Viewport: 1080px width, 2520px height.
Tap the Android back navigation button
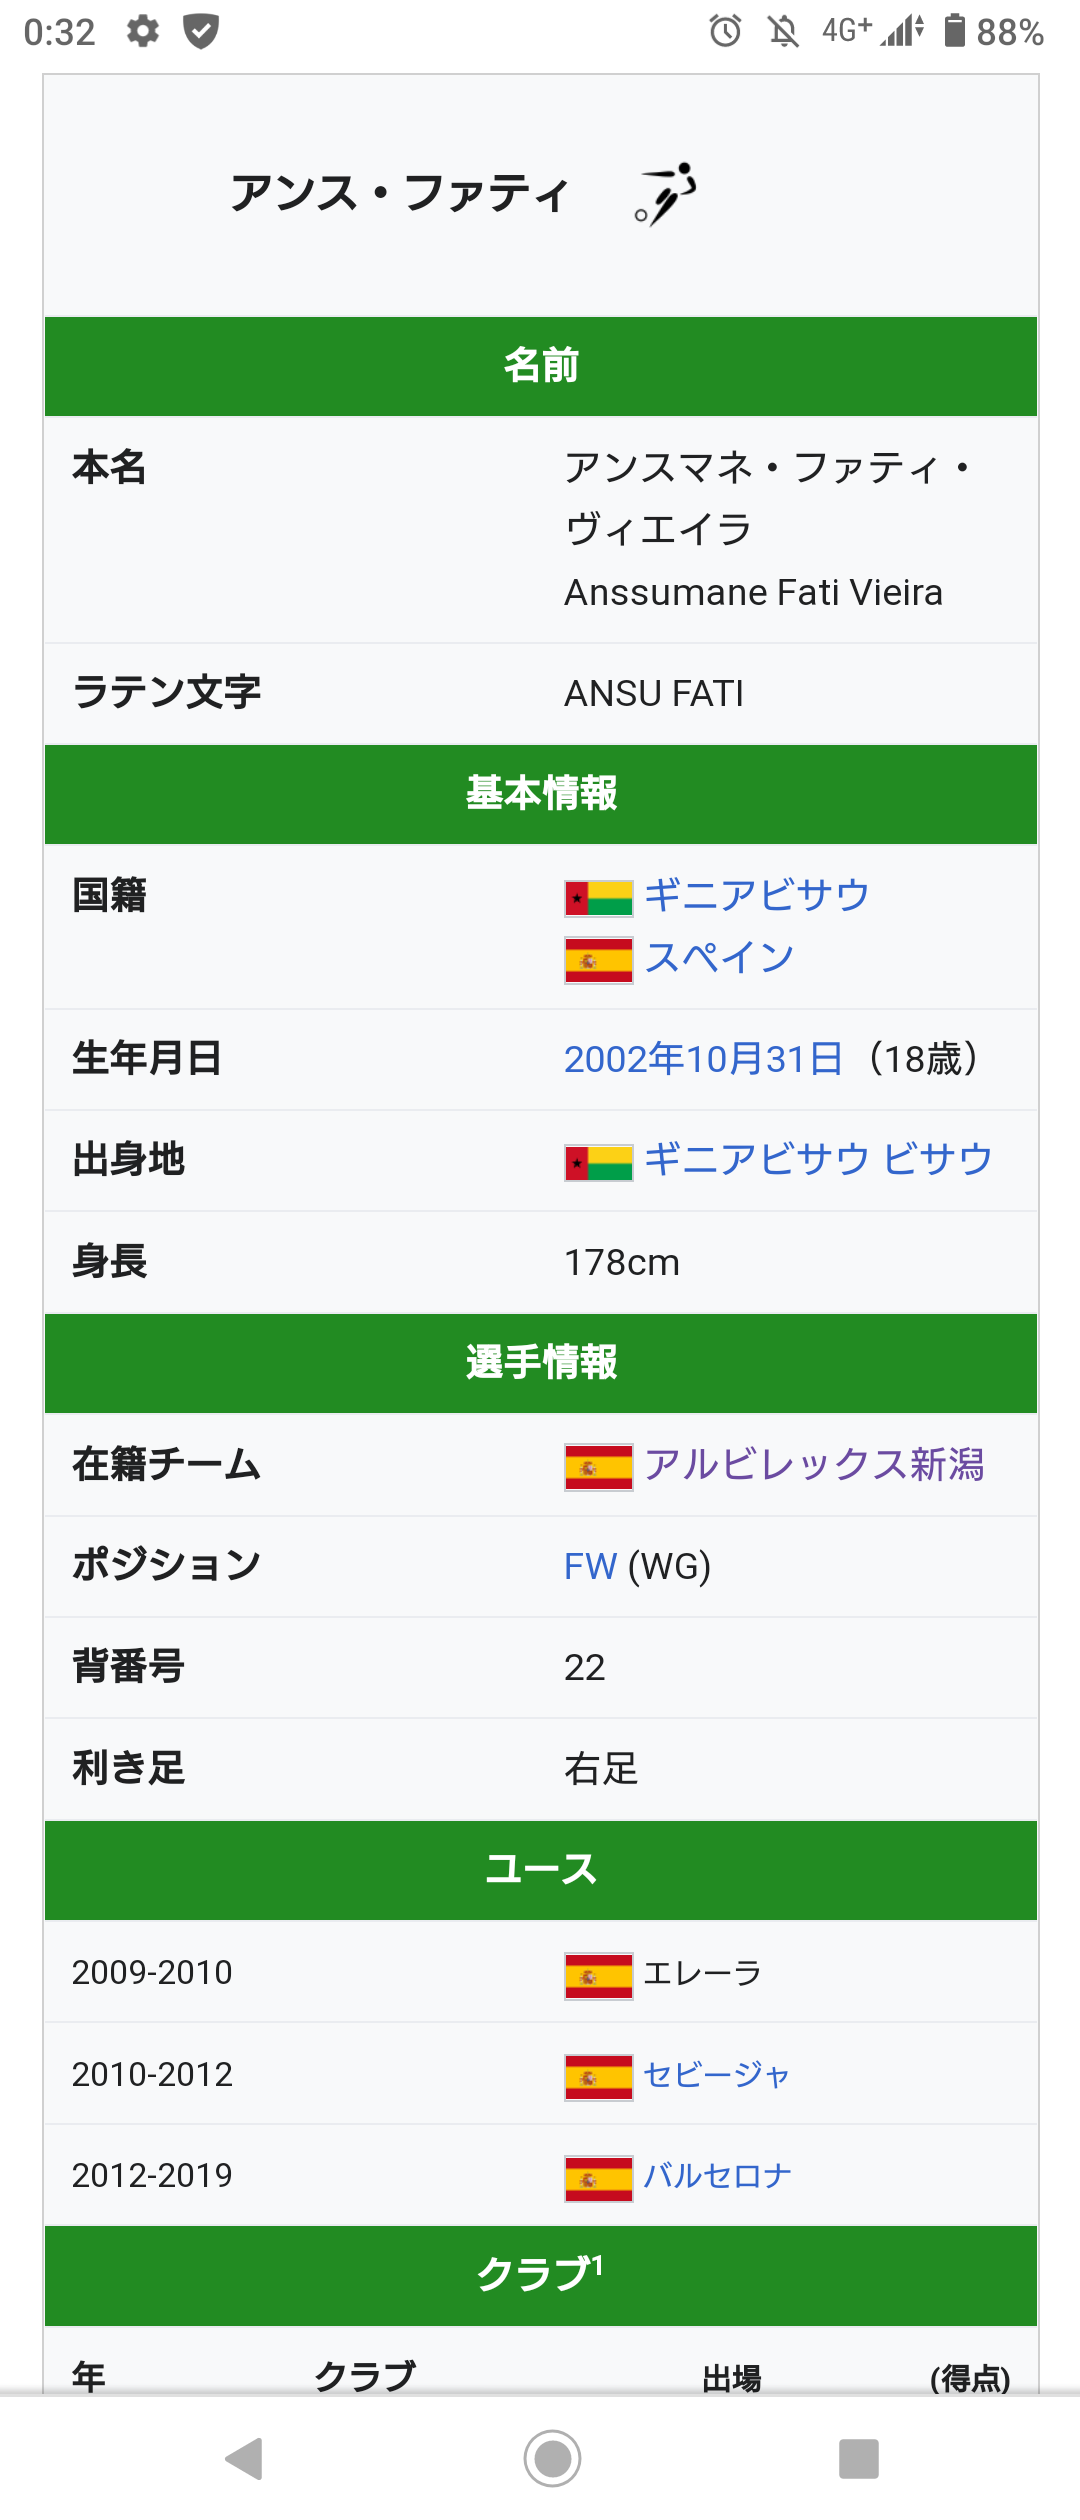(244, 2458)
